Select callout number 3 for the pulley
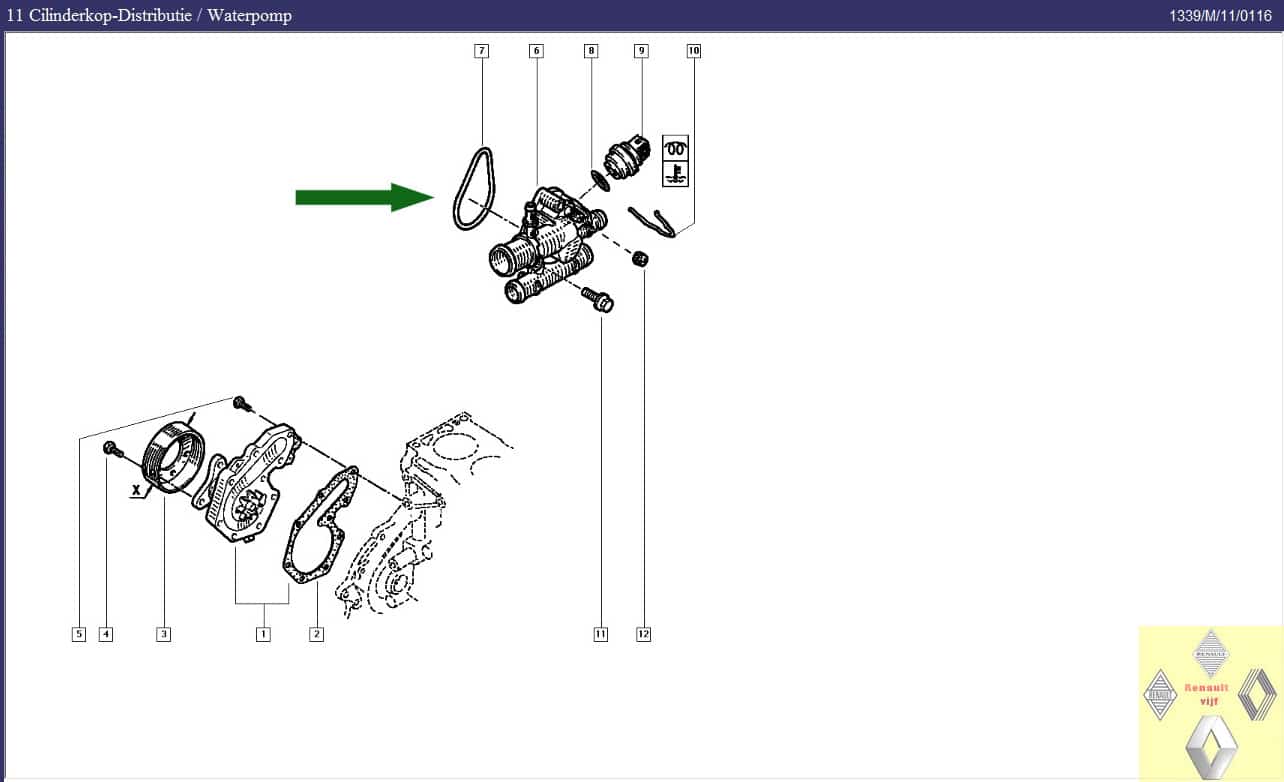Screen dimensions: 1284x782 (163, 634)
